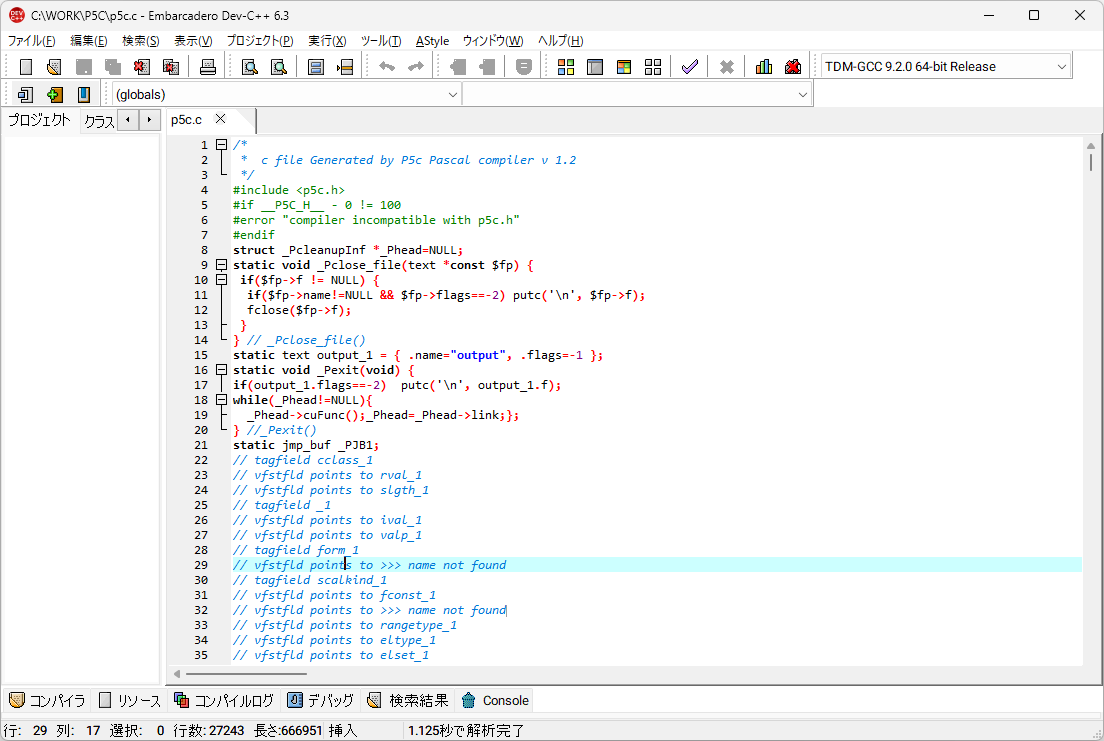
Task: Click the vertical scrollbar up arrow
Action: (x=1091, y=146)
